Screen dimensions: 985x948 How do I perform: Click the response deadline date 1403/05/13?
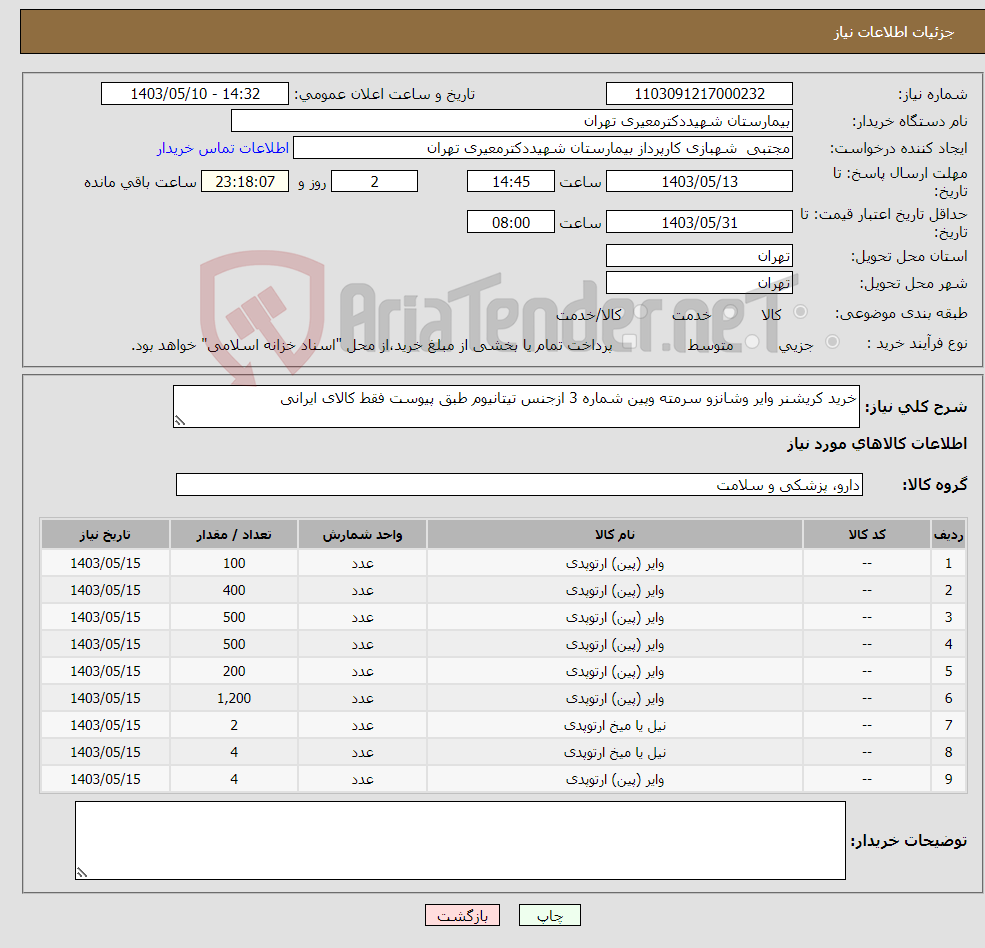699,182
